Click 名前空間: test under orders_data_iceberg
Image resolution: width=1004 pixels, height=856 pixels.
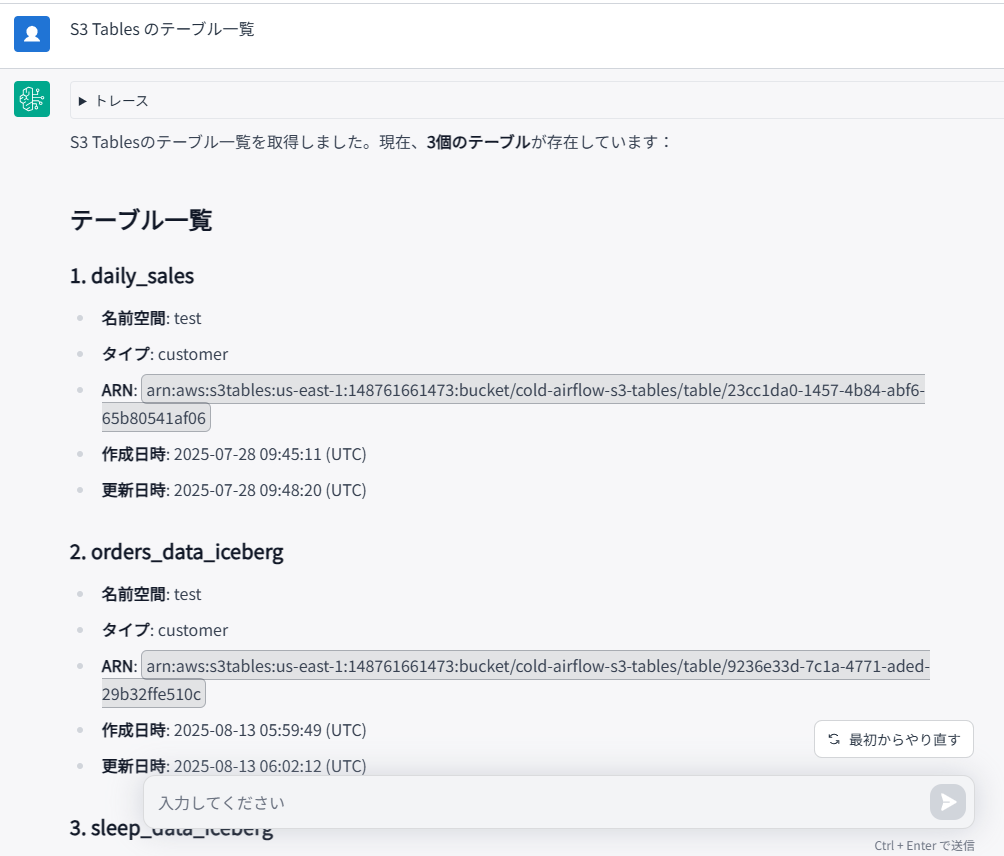[x=151, y=594]
